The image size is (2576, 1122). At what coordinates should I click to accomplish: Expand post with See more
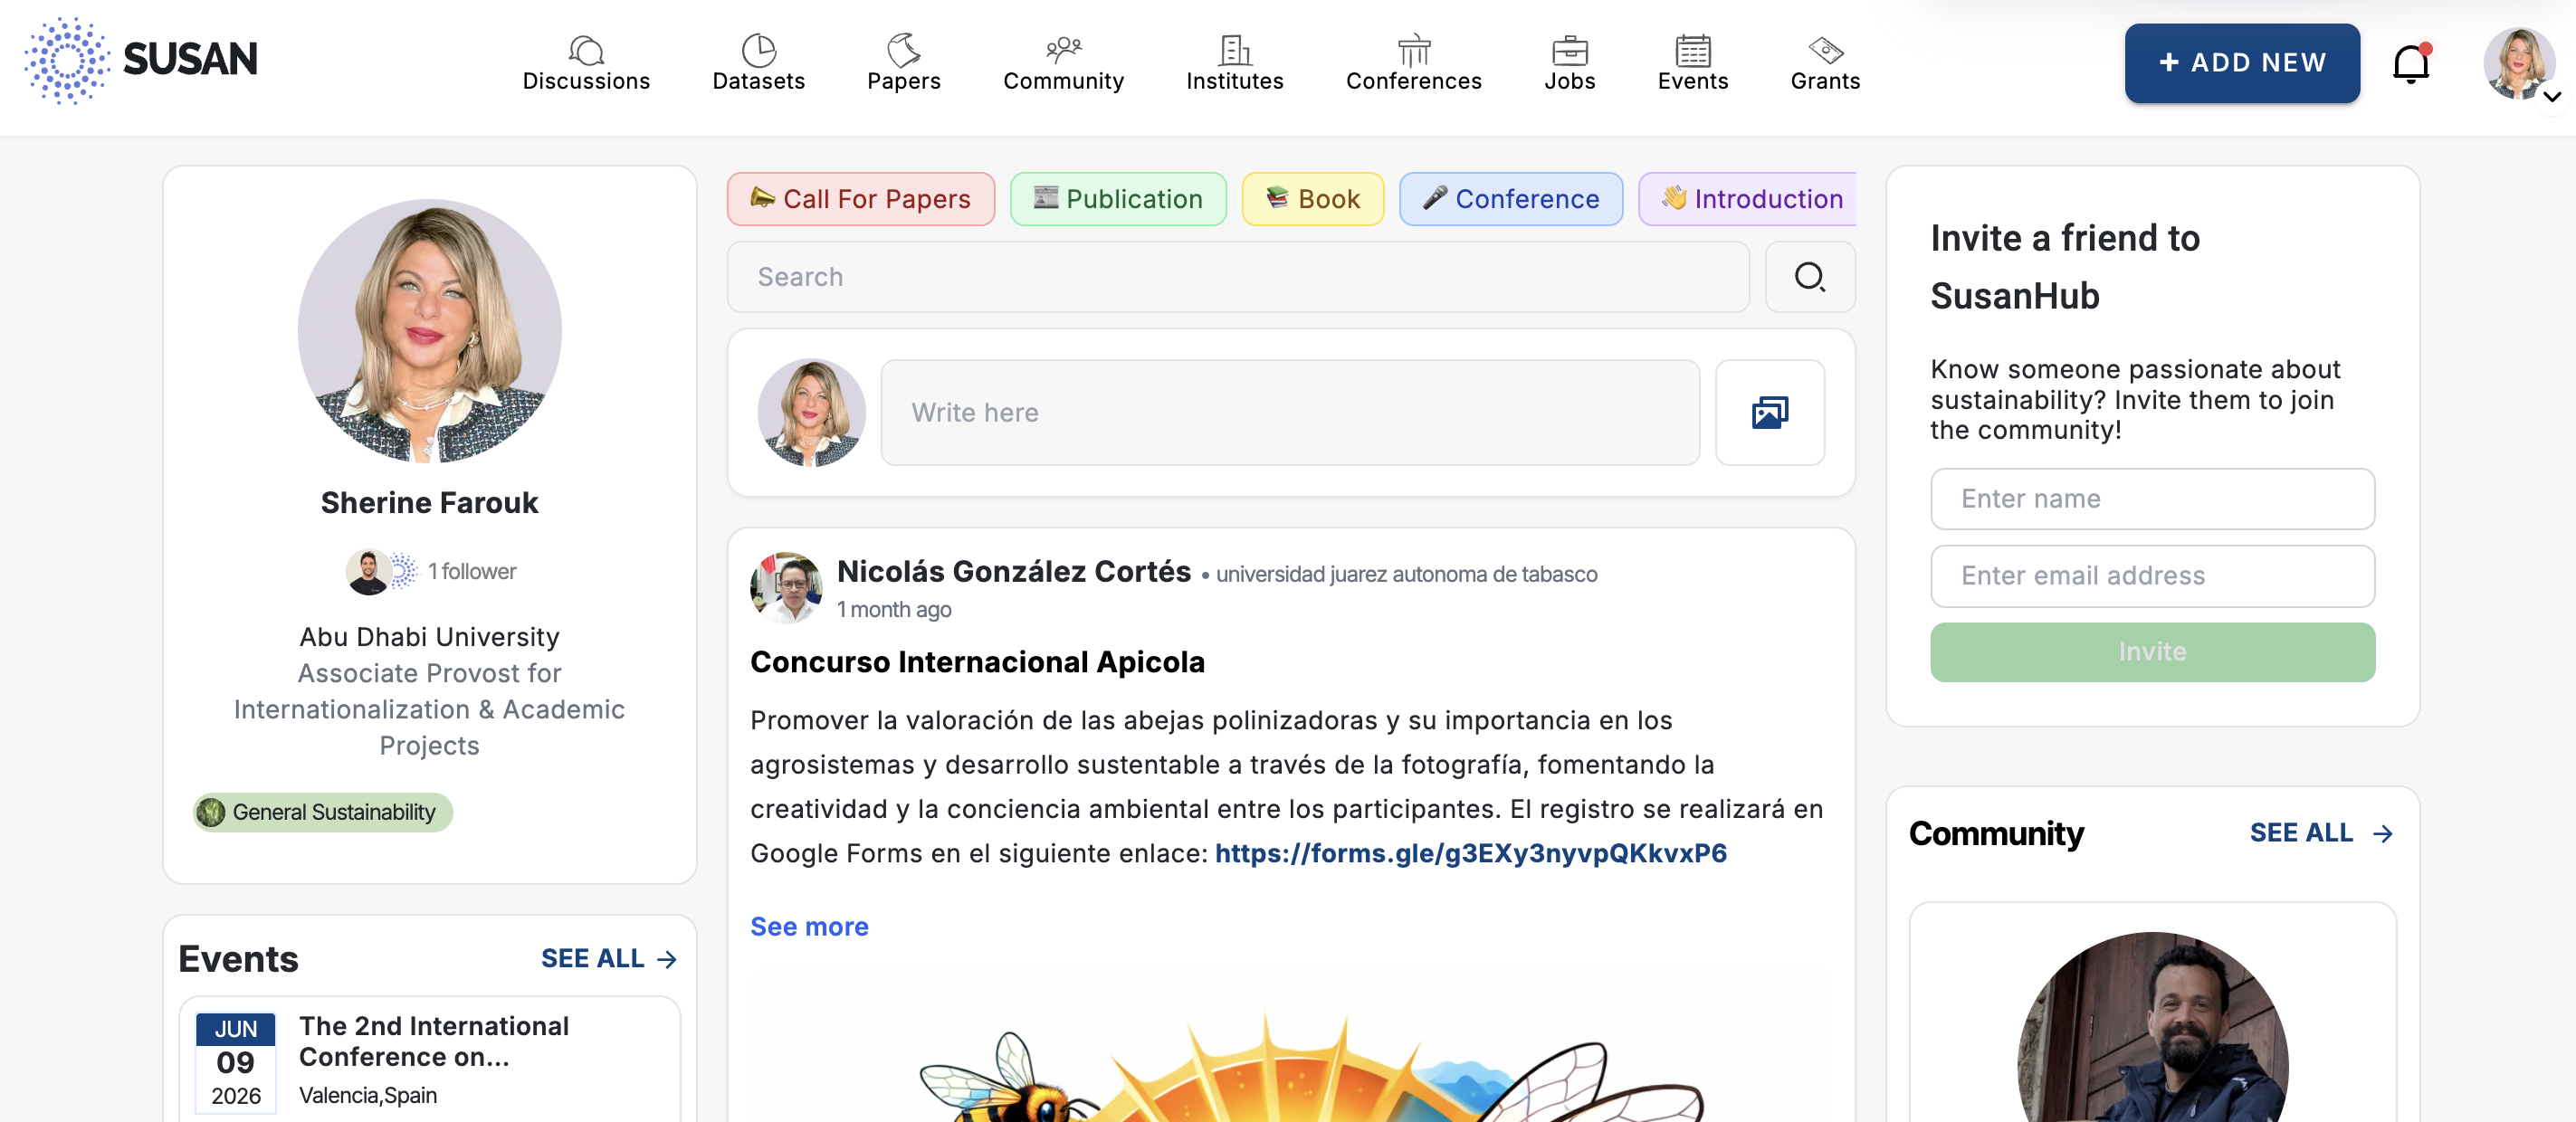[x=809, y=926]
